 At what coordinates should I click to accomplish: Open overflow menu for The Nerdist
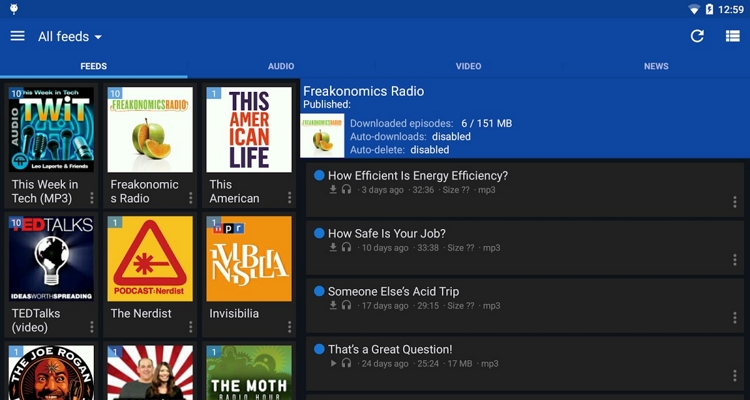click(x=190, y=327)
